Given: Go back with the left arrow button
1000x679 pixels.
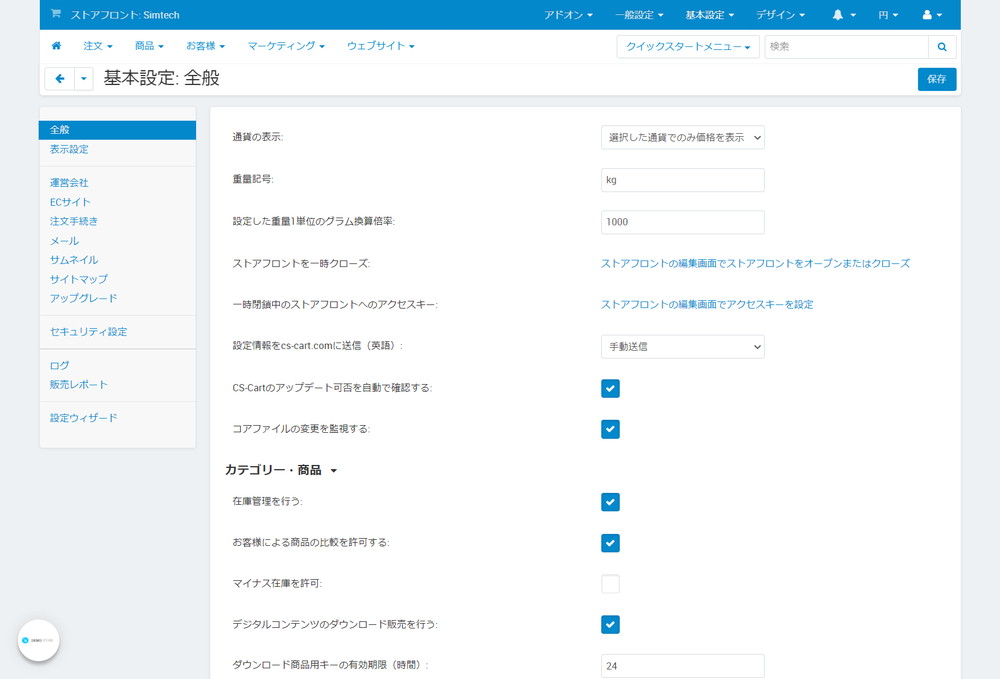Looking at the screenshot, I should pos(60,79).
